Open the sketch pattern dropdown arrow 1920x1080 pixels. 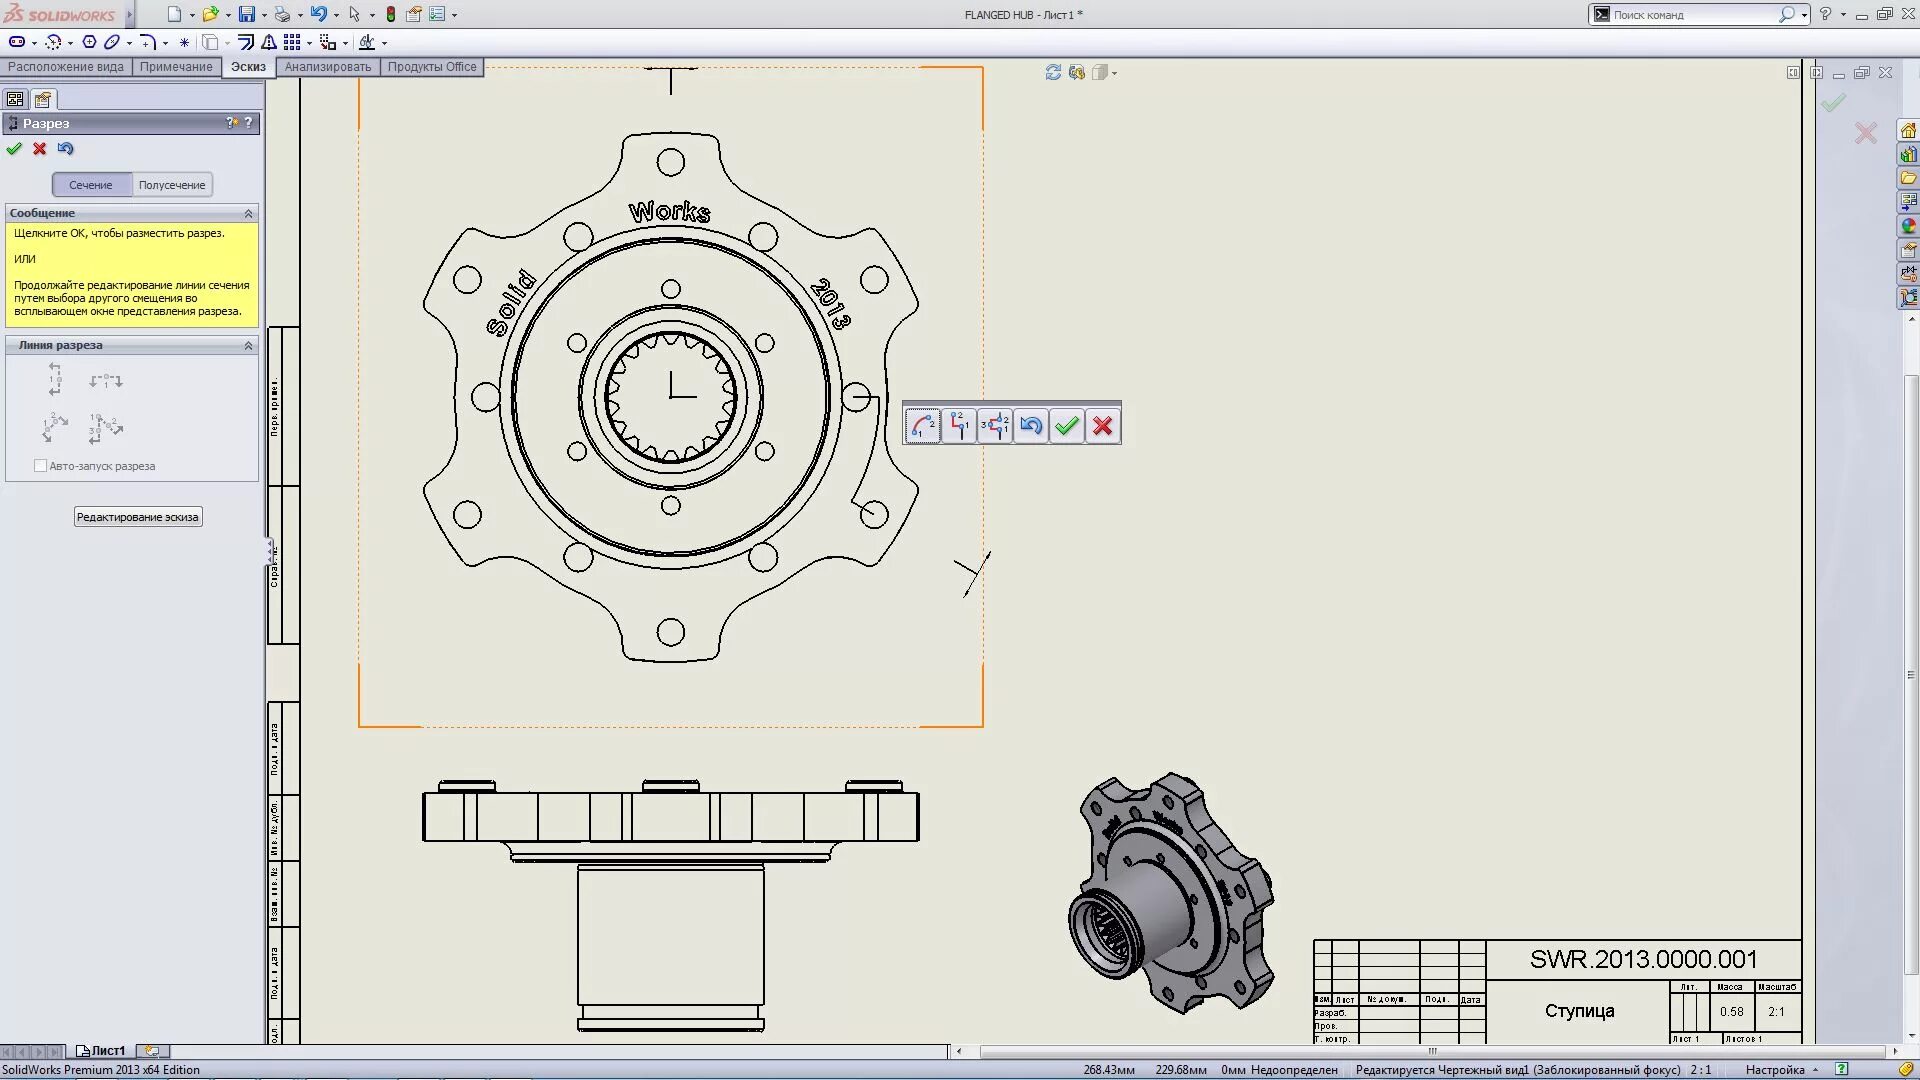(x=309, y=43)
